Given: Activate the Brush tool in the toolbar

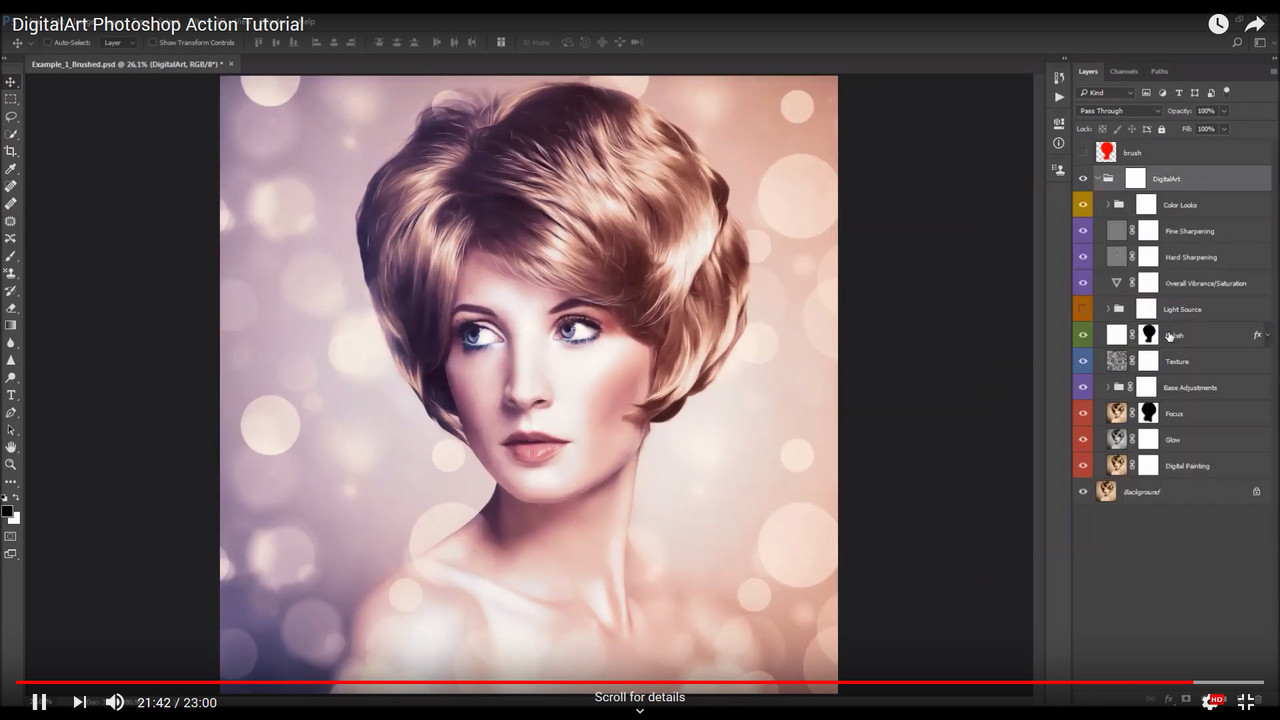Looking at the screenshot, I should (11, 256).
